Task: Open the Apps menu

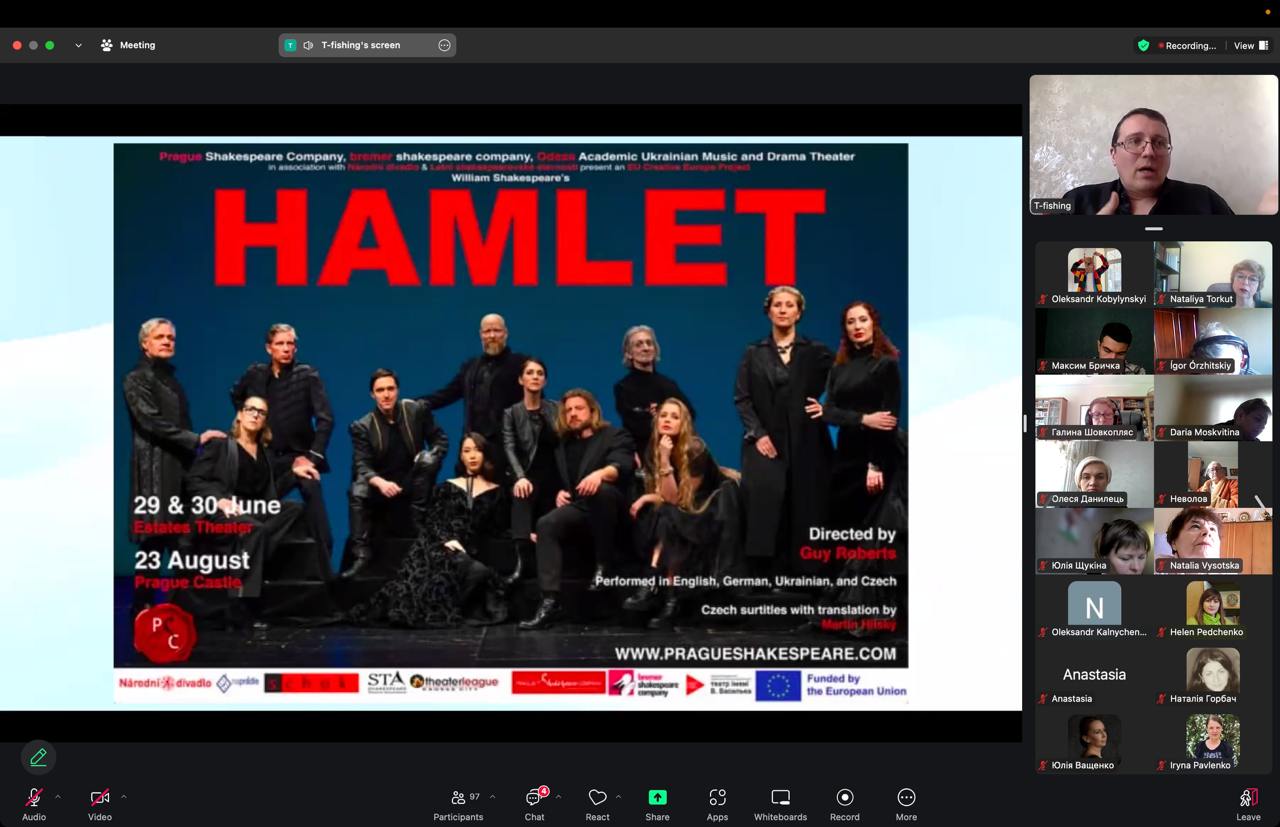Action: pos(717,798)
